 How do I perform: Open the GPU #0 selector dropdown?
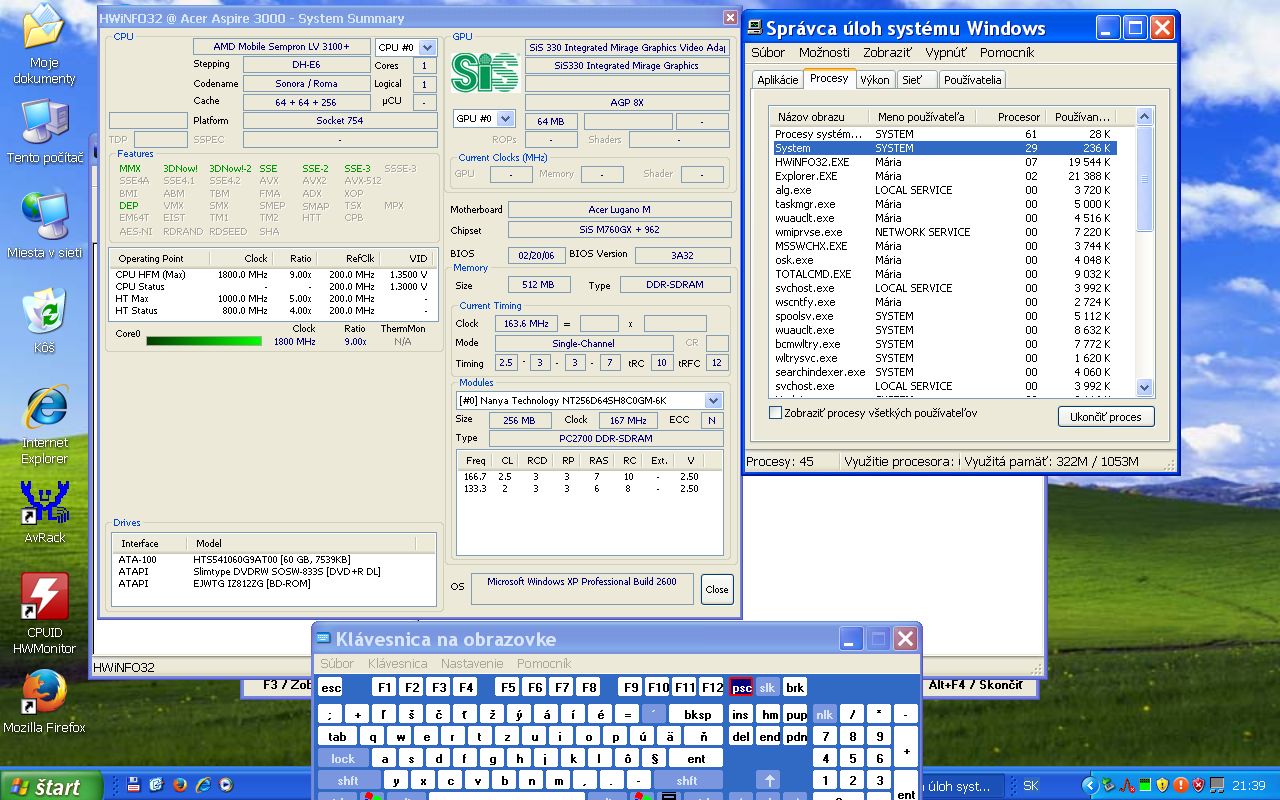[505, 118]
